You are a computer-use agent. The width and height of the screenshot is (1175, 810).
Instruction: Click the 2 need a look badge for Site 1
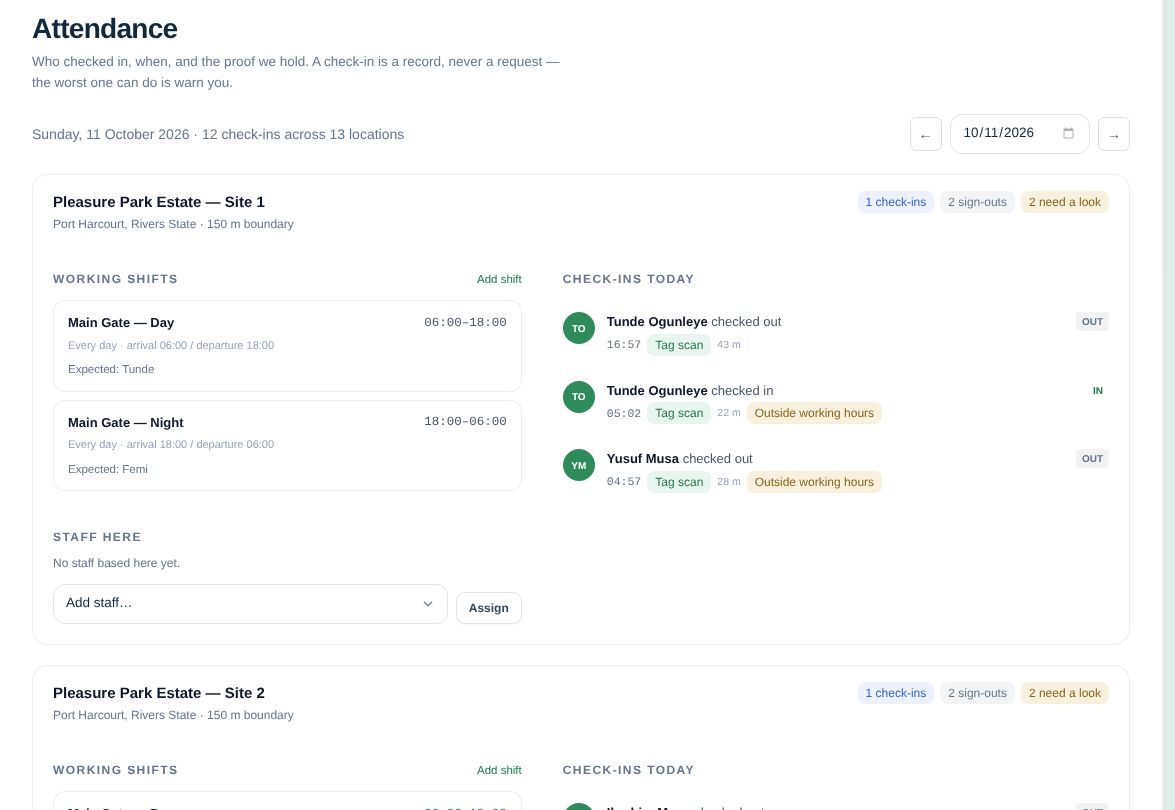click(1065, 202)
